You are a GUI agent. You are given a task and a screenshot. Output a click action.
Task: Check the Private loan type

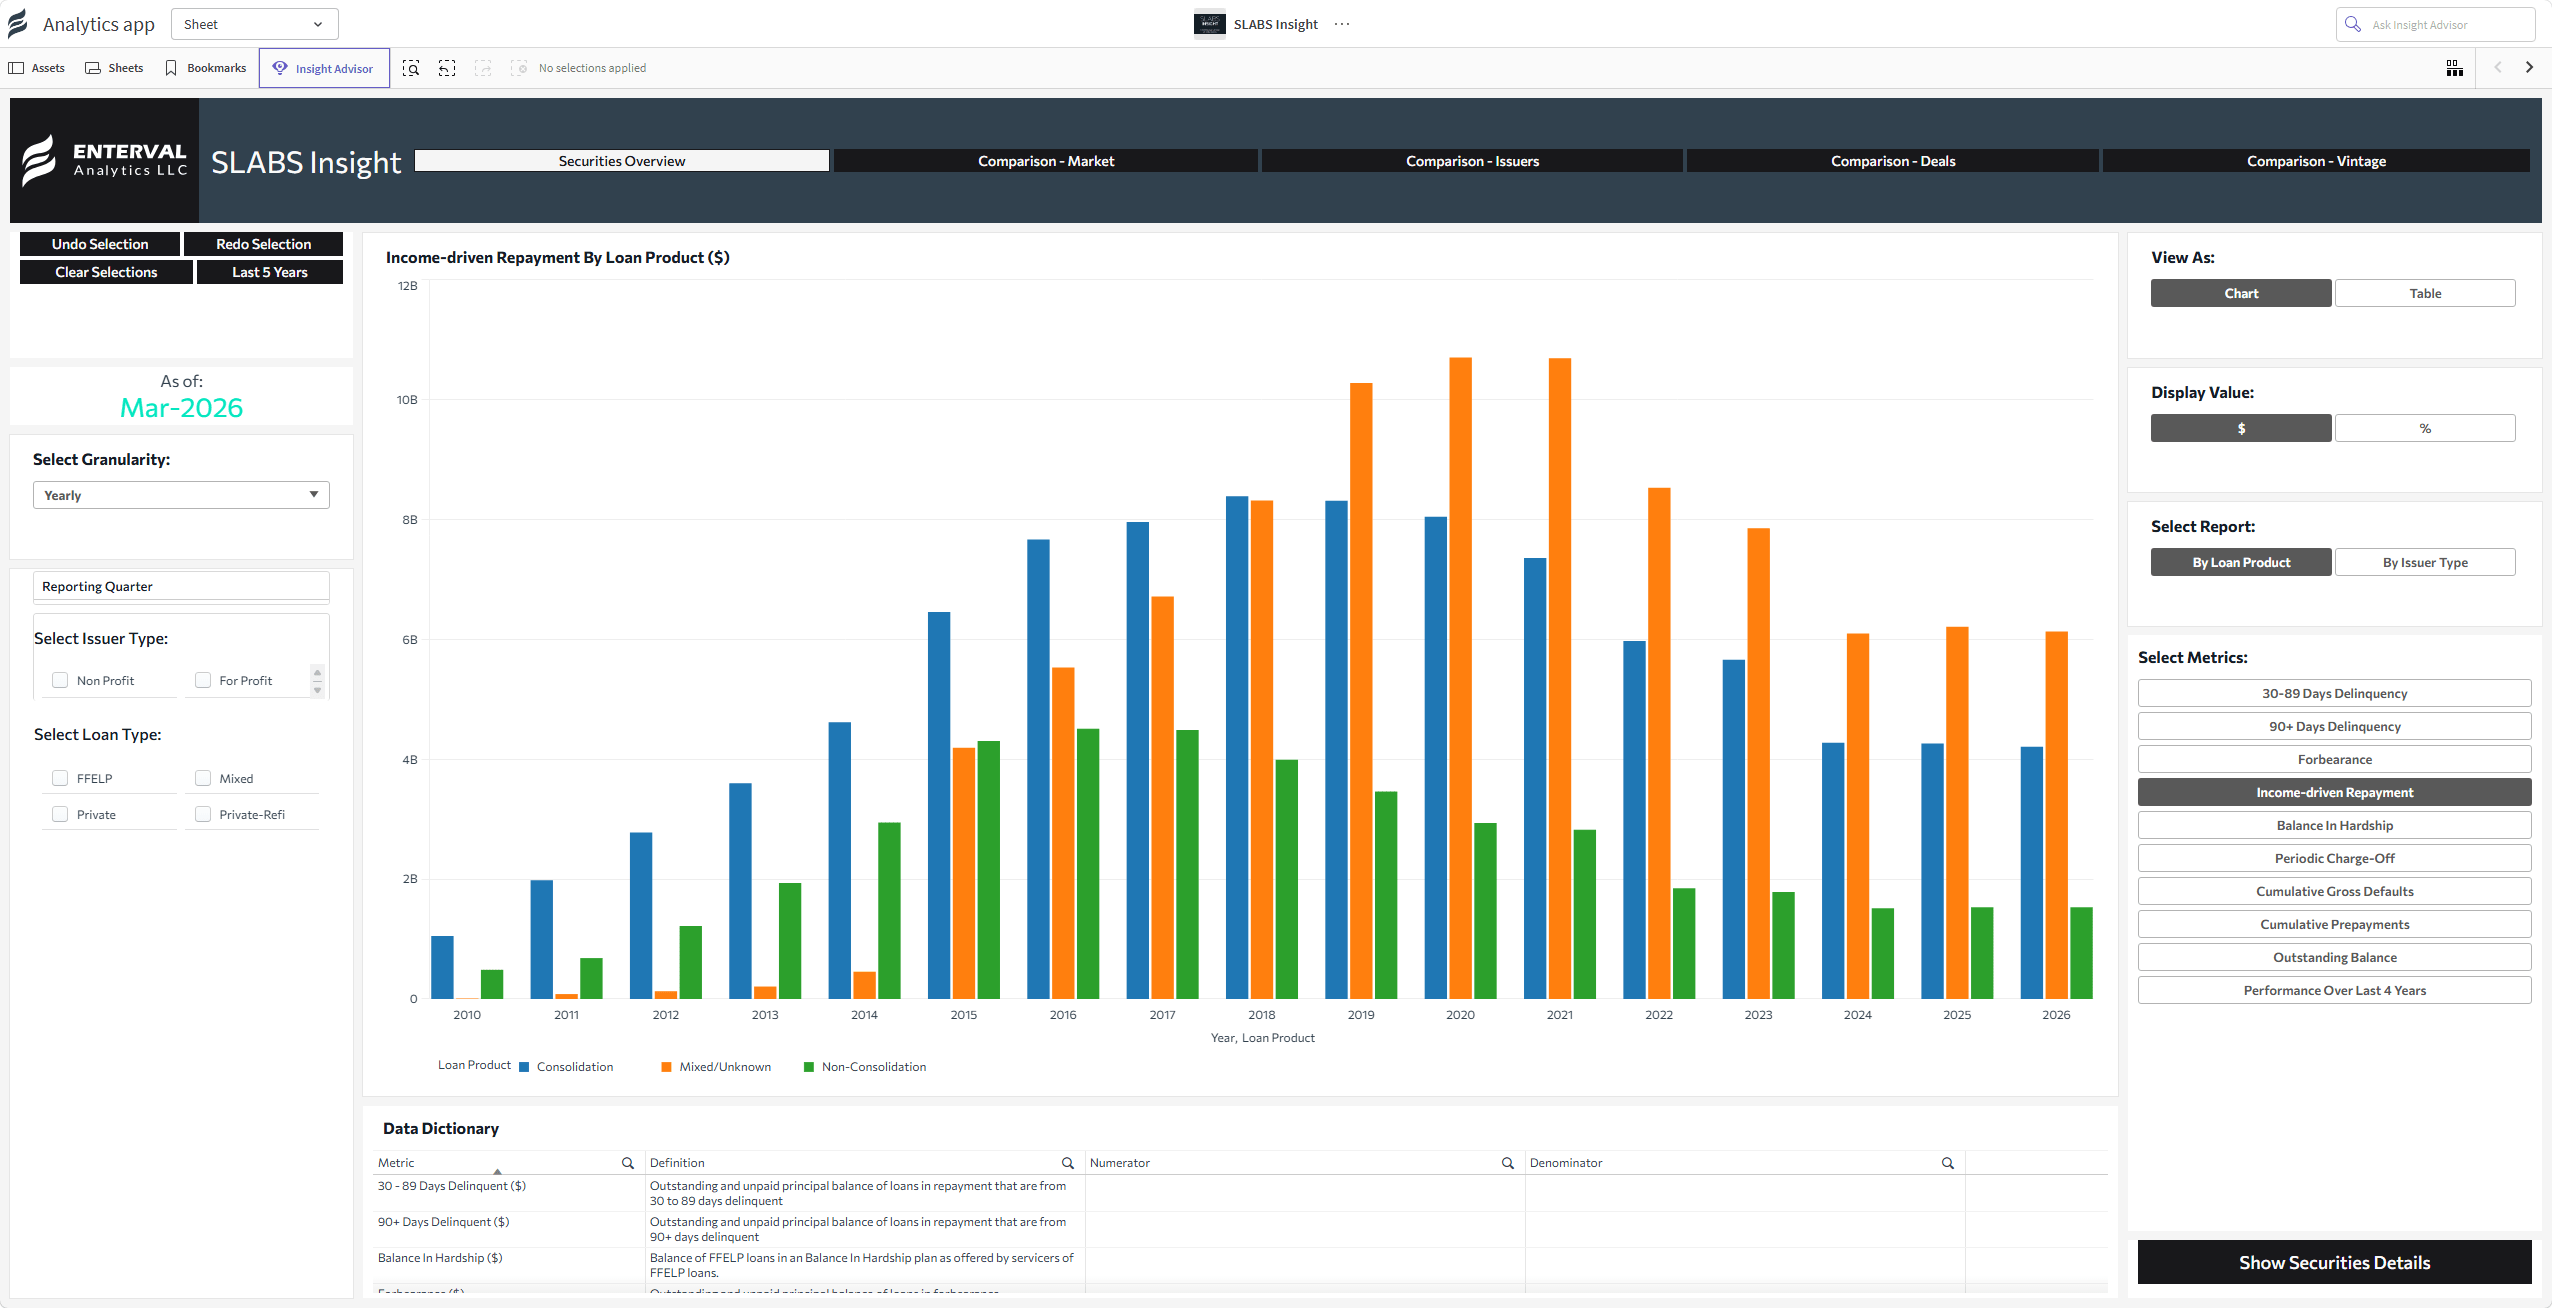click(60, 814)
